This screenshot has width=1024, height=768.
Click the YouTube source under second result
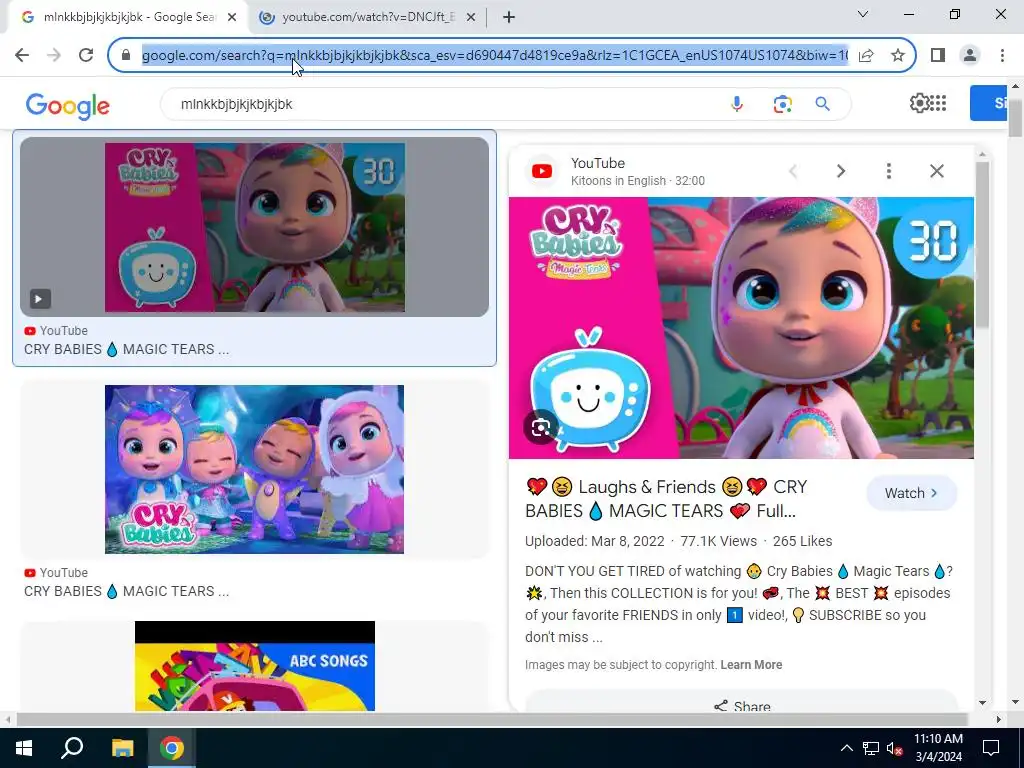click(56, 573)
